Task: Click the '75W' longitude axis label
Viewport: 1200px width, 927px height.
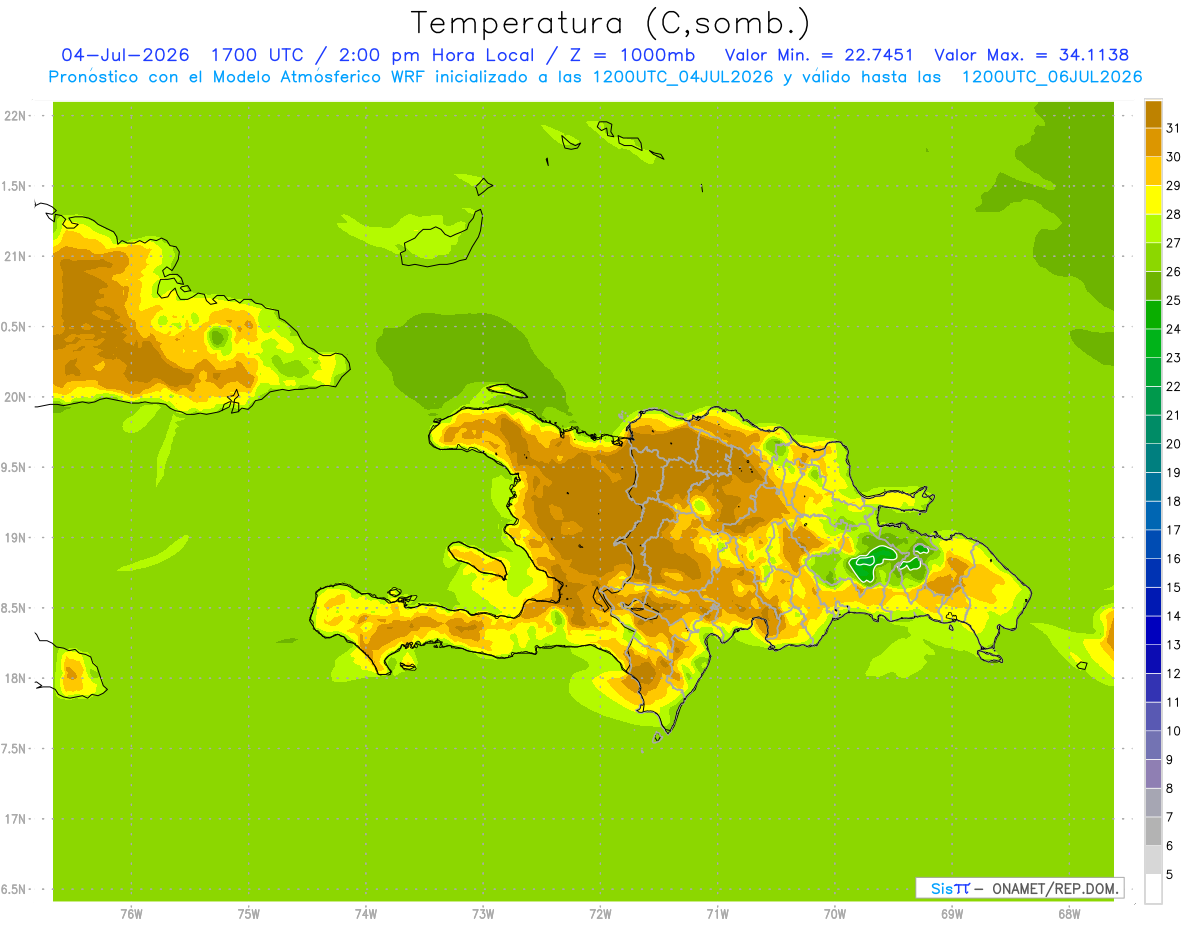Action: (249, 914)
